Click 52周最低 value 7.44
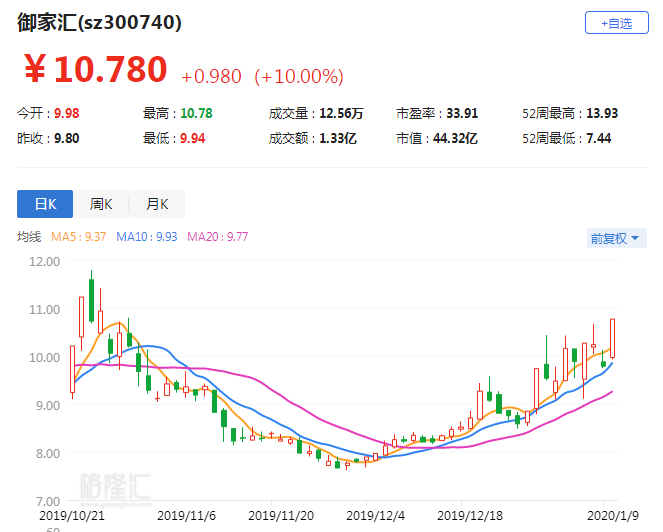This screenshot has height=532, width=663. pyautogui.click(x=598, y=138)
